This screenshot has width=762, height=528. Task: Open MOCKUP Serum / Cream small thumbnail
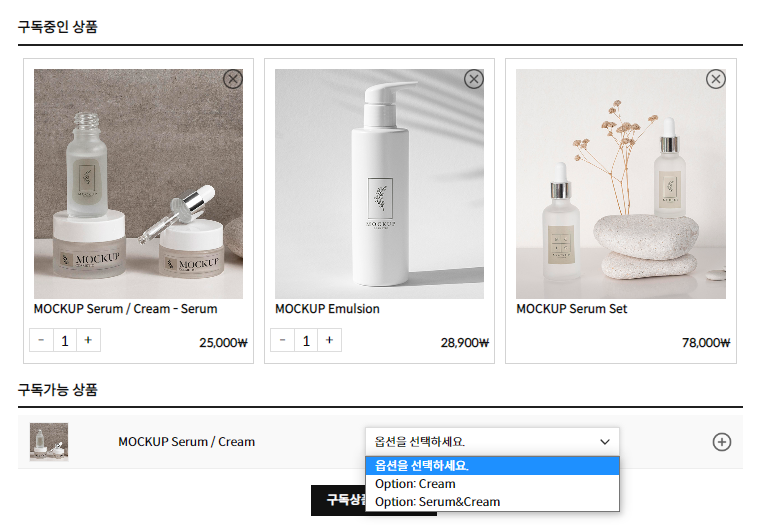49,442
